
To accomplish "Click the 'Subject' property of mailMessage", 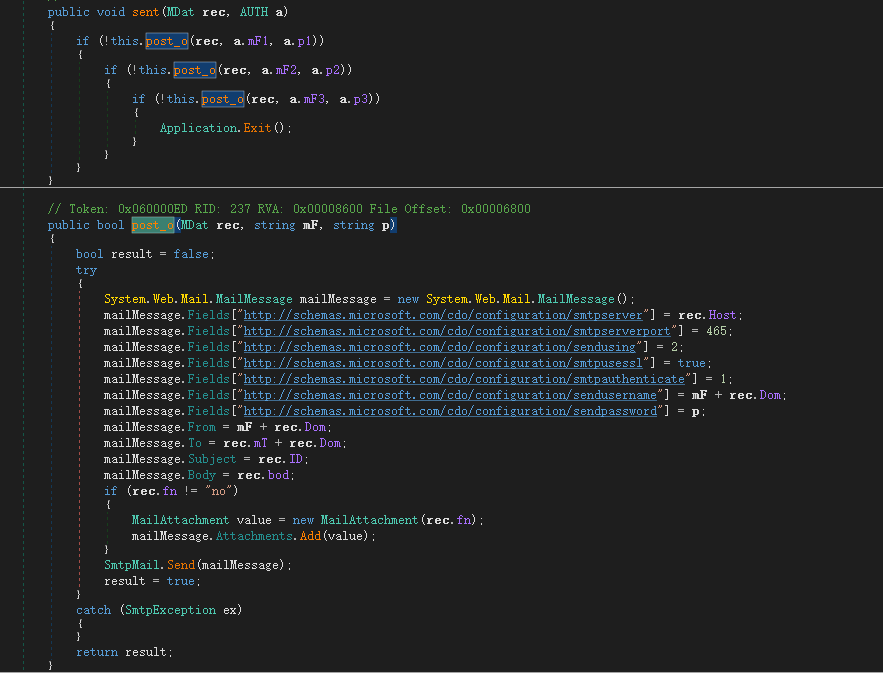I will point(212,459).
